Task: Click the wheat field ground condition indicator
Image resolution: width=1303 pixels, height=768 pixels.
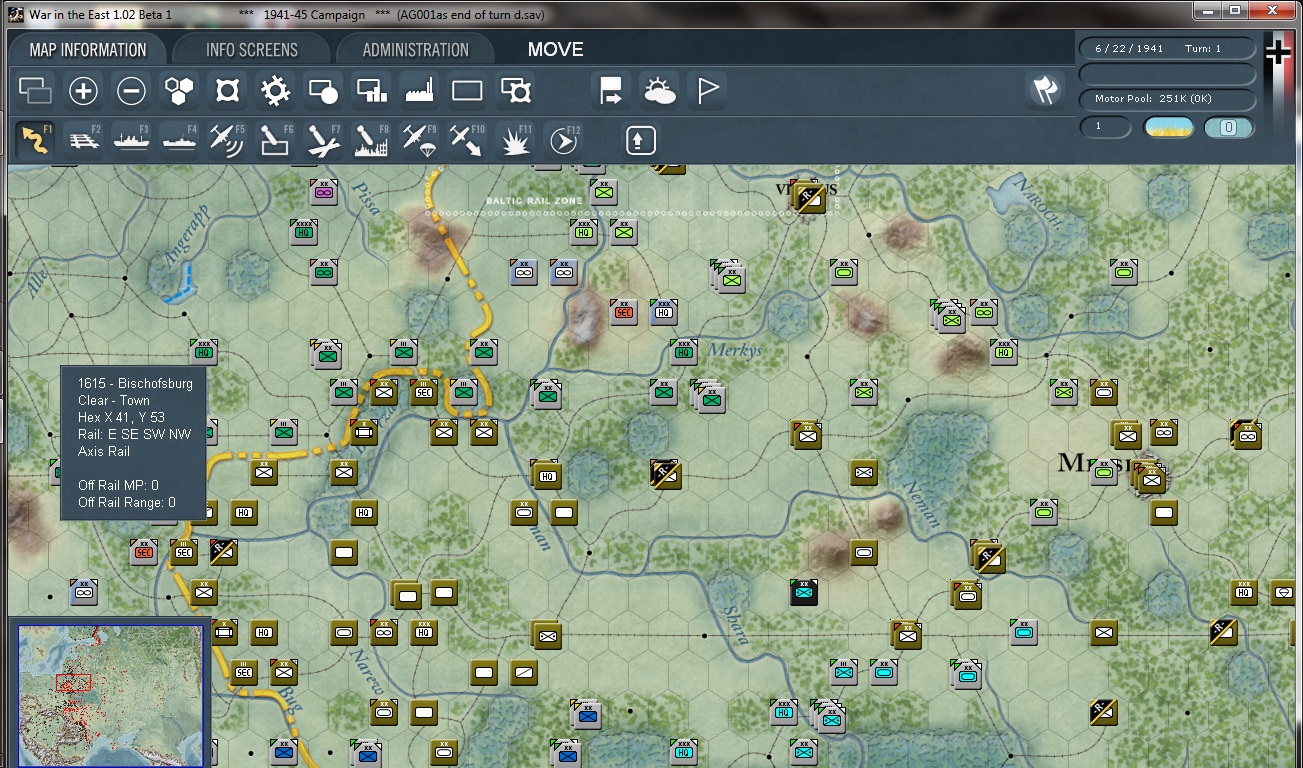Action: tap(1168, 128)
